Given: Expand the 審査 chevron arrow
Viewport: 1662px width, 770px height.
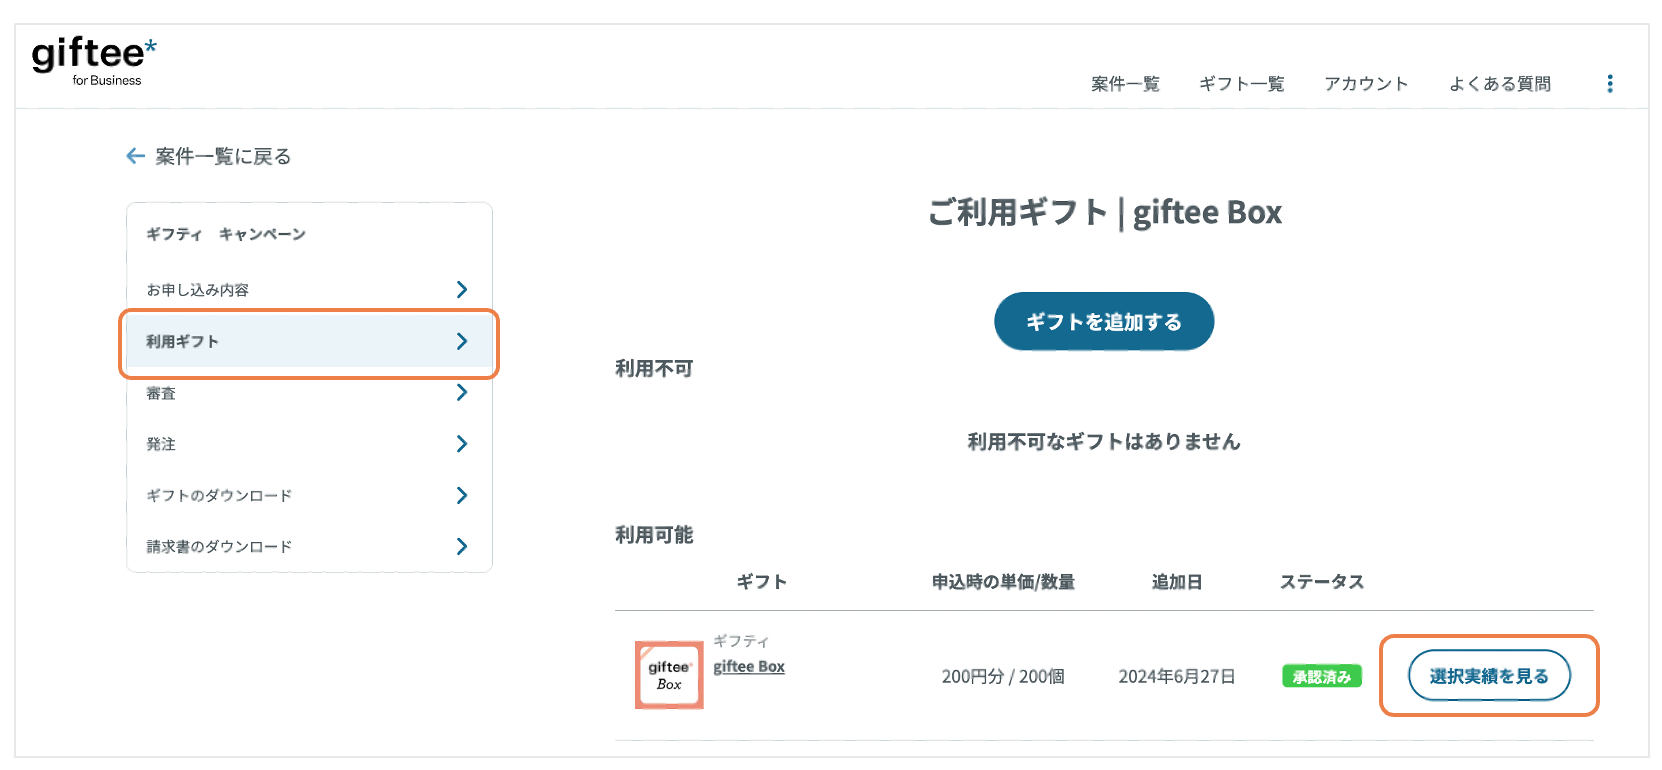Looking at the screenshot, I should 461,392.
